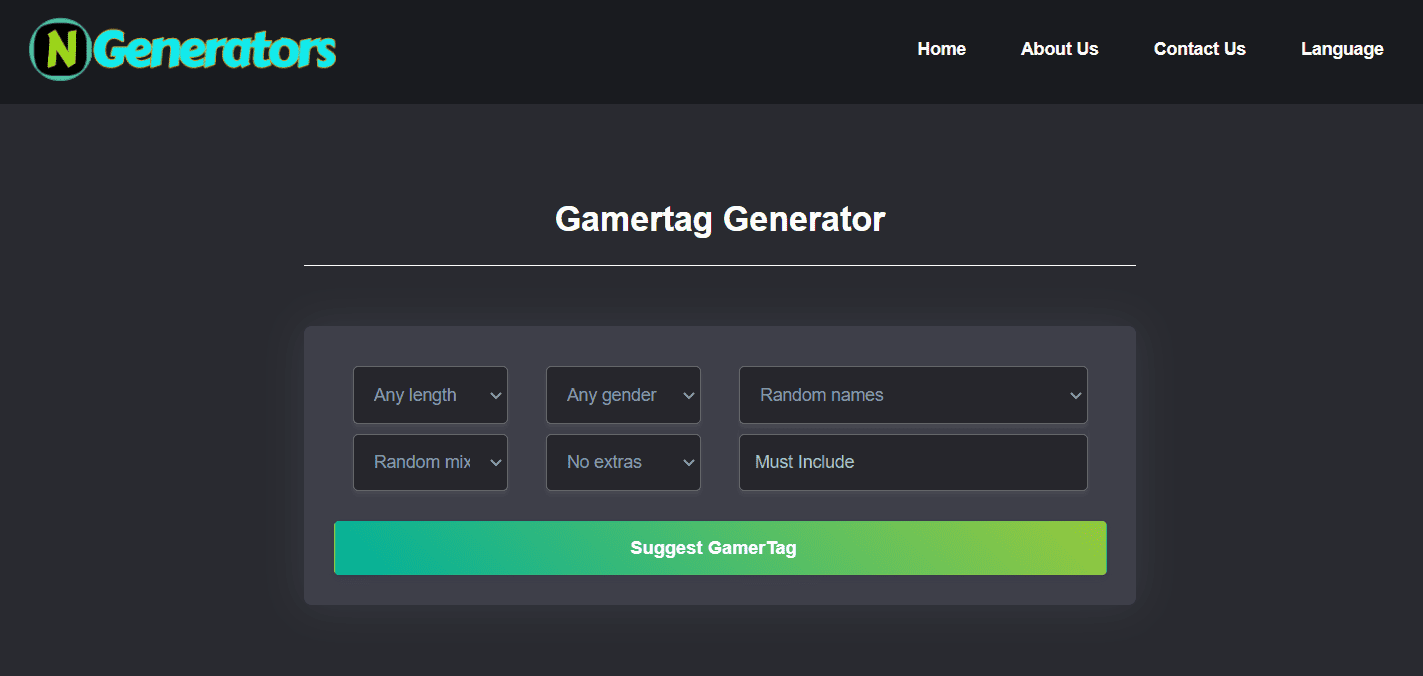The image size is (1423, 676).
Task: Expand the Any length dropdown
Action: tap(430, 395)
